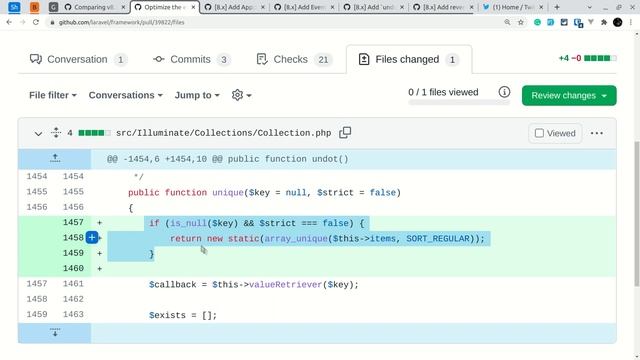
Task: Open a new browser tab
Action: (x=557, y=7)
